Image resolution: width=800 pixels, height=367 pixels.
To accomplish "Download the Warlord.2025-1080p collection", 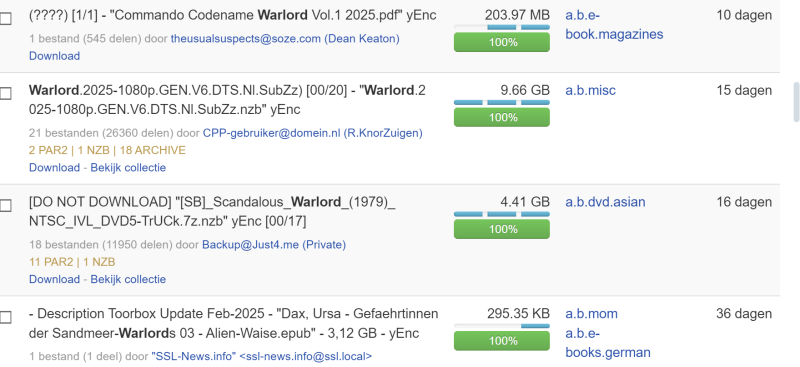I will pos(54,167).
